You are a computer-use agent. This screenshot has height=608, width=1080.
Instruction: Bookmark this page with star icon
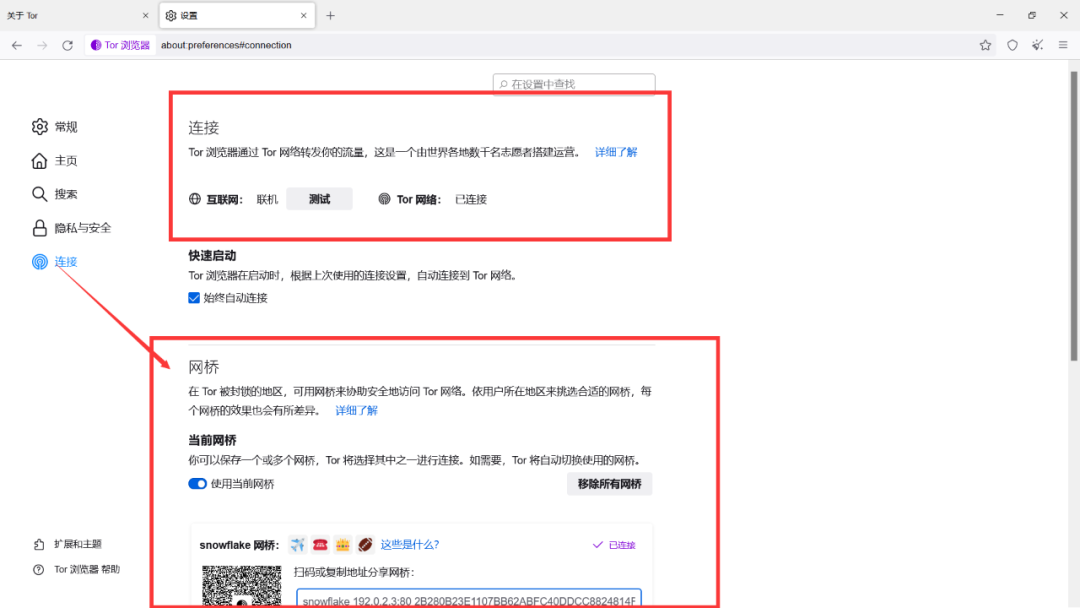[986, 45]
